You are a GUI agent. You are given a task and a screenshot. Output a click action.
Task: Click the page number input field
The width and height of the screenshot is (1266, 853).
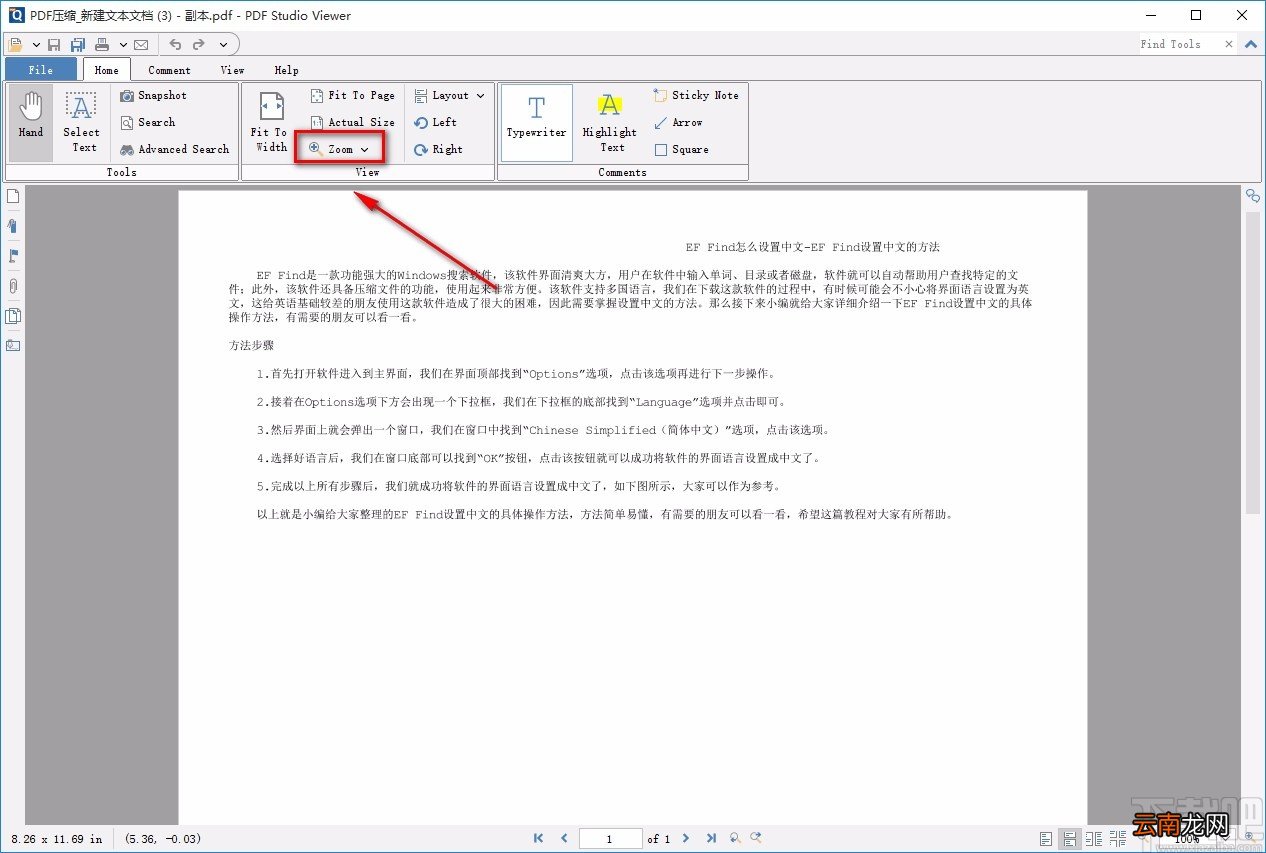[x=610, y=838]
